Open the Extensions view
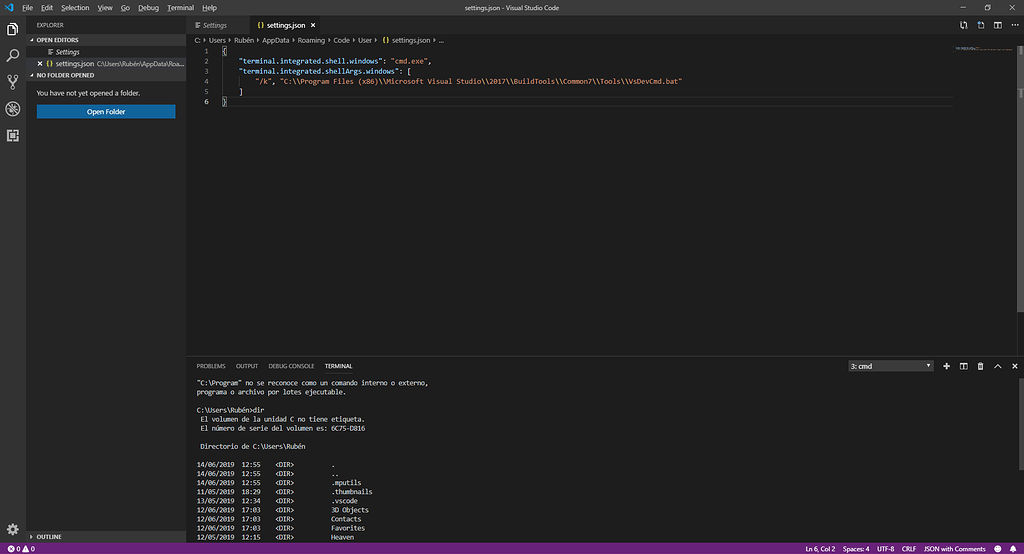This screenshot has width=1024, height=554. pyautogui.click(x=13, y=135)
